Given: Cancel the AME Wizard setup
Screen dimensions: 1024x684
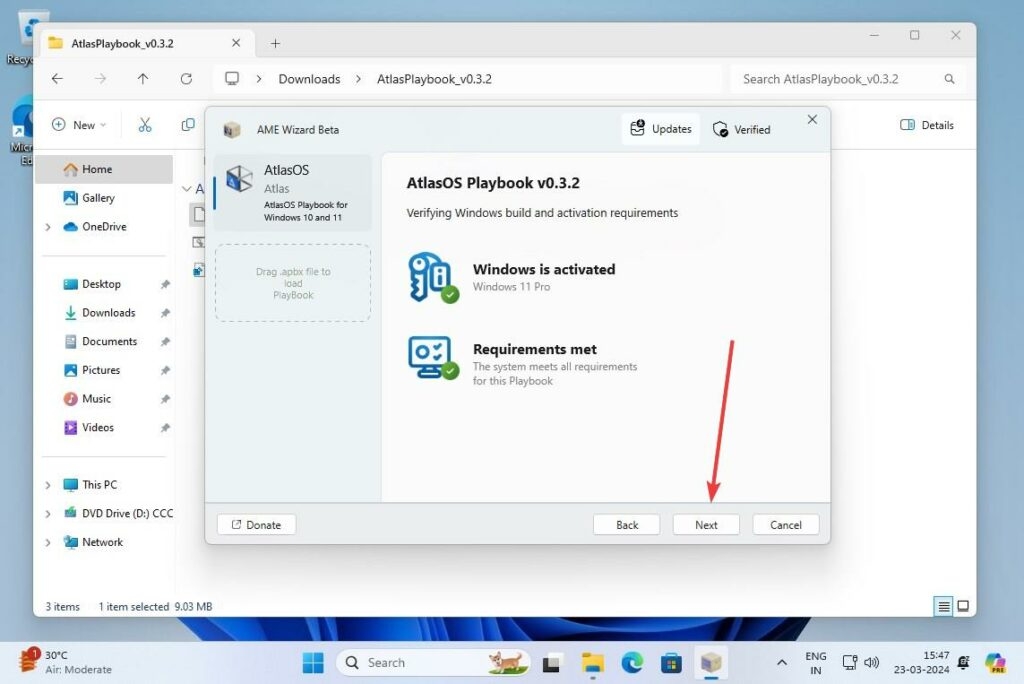Looking at the screenshot, I should (785, 525).
